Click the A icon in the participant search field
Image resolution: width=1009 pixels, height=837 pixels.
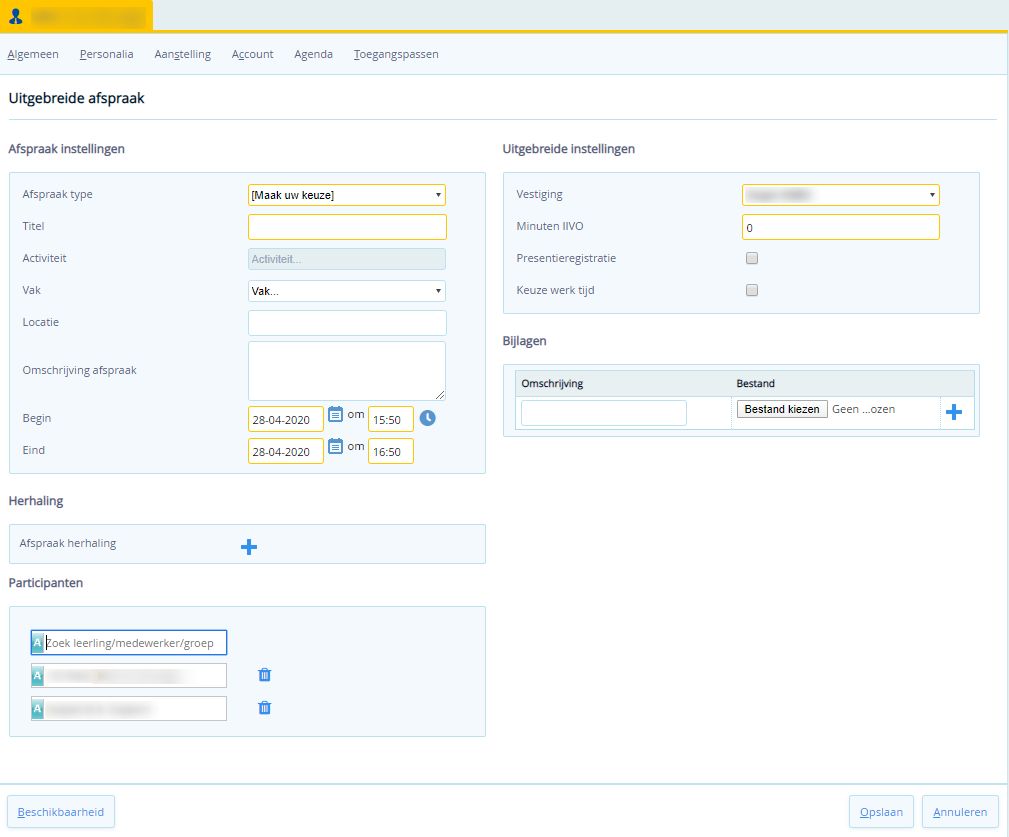tap(38, 642)
